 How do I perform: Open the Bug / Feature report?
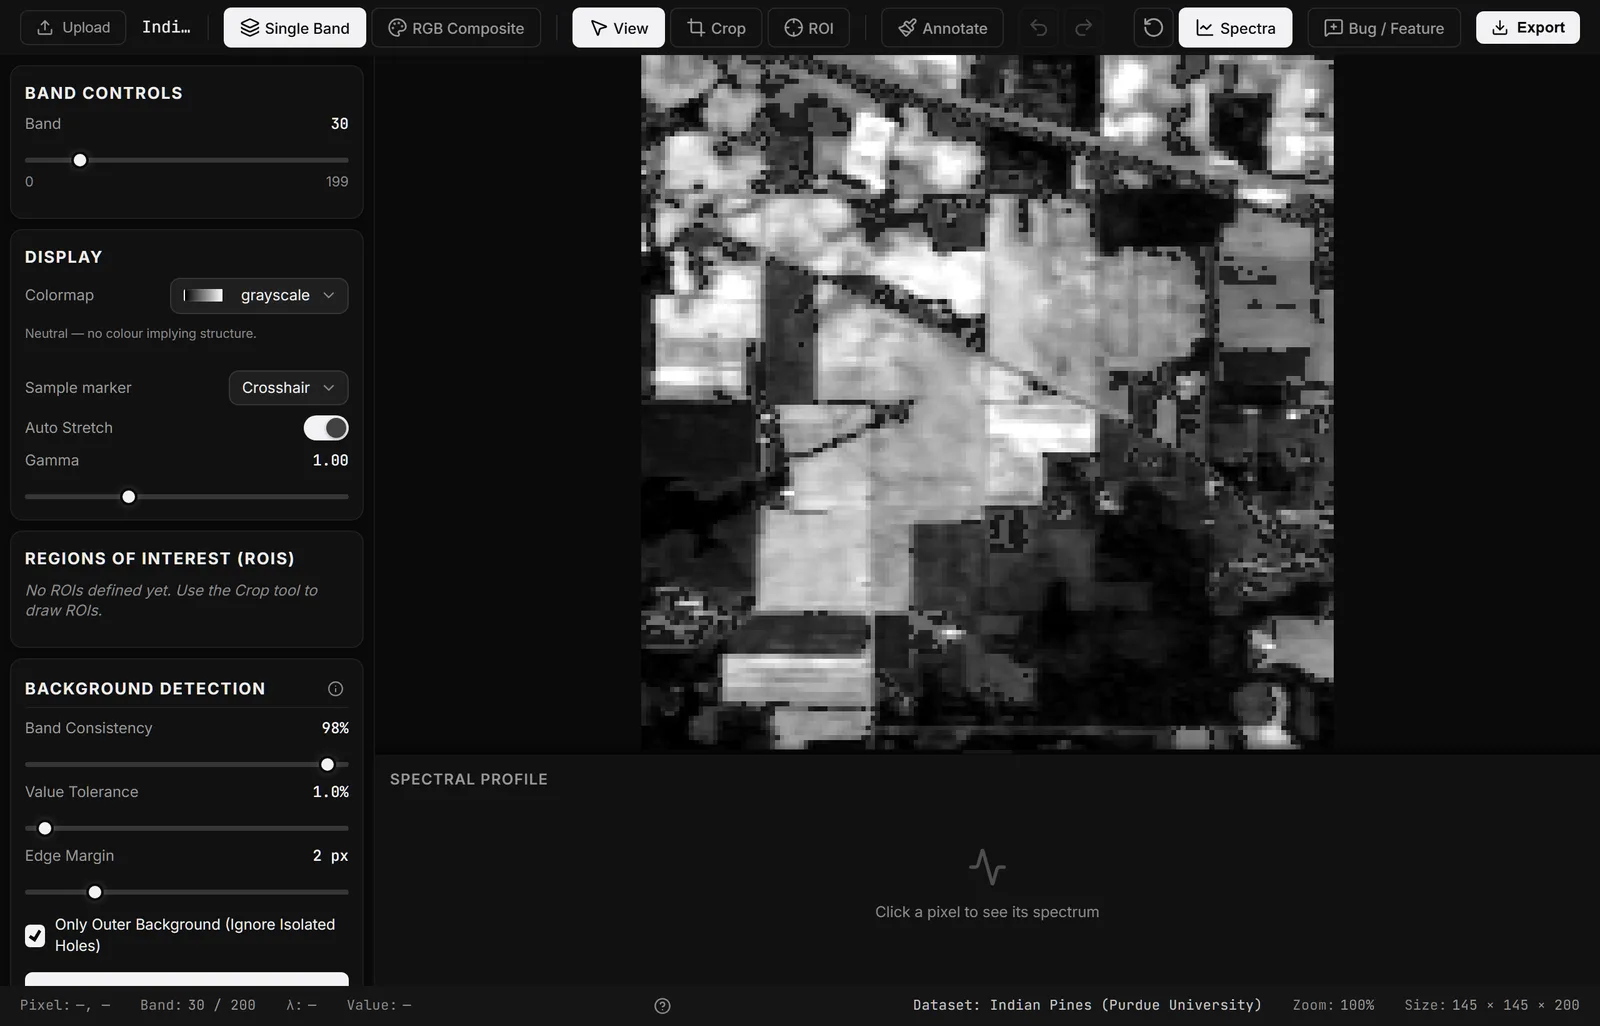pyautogui.click(x=1384, y=28)
